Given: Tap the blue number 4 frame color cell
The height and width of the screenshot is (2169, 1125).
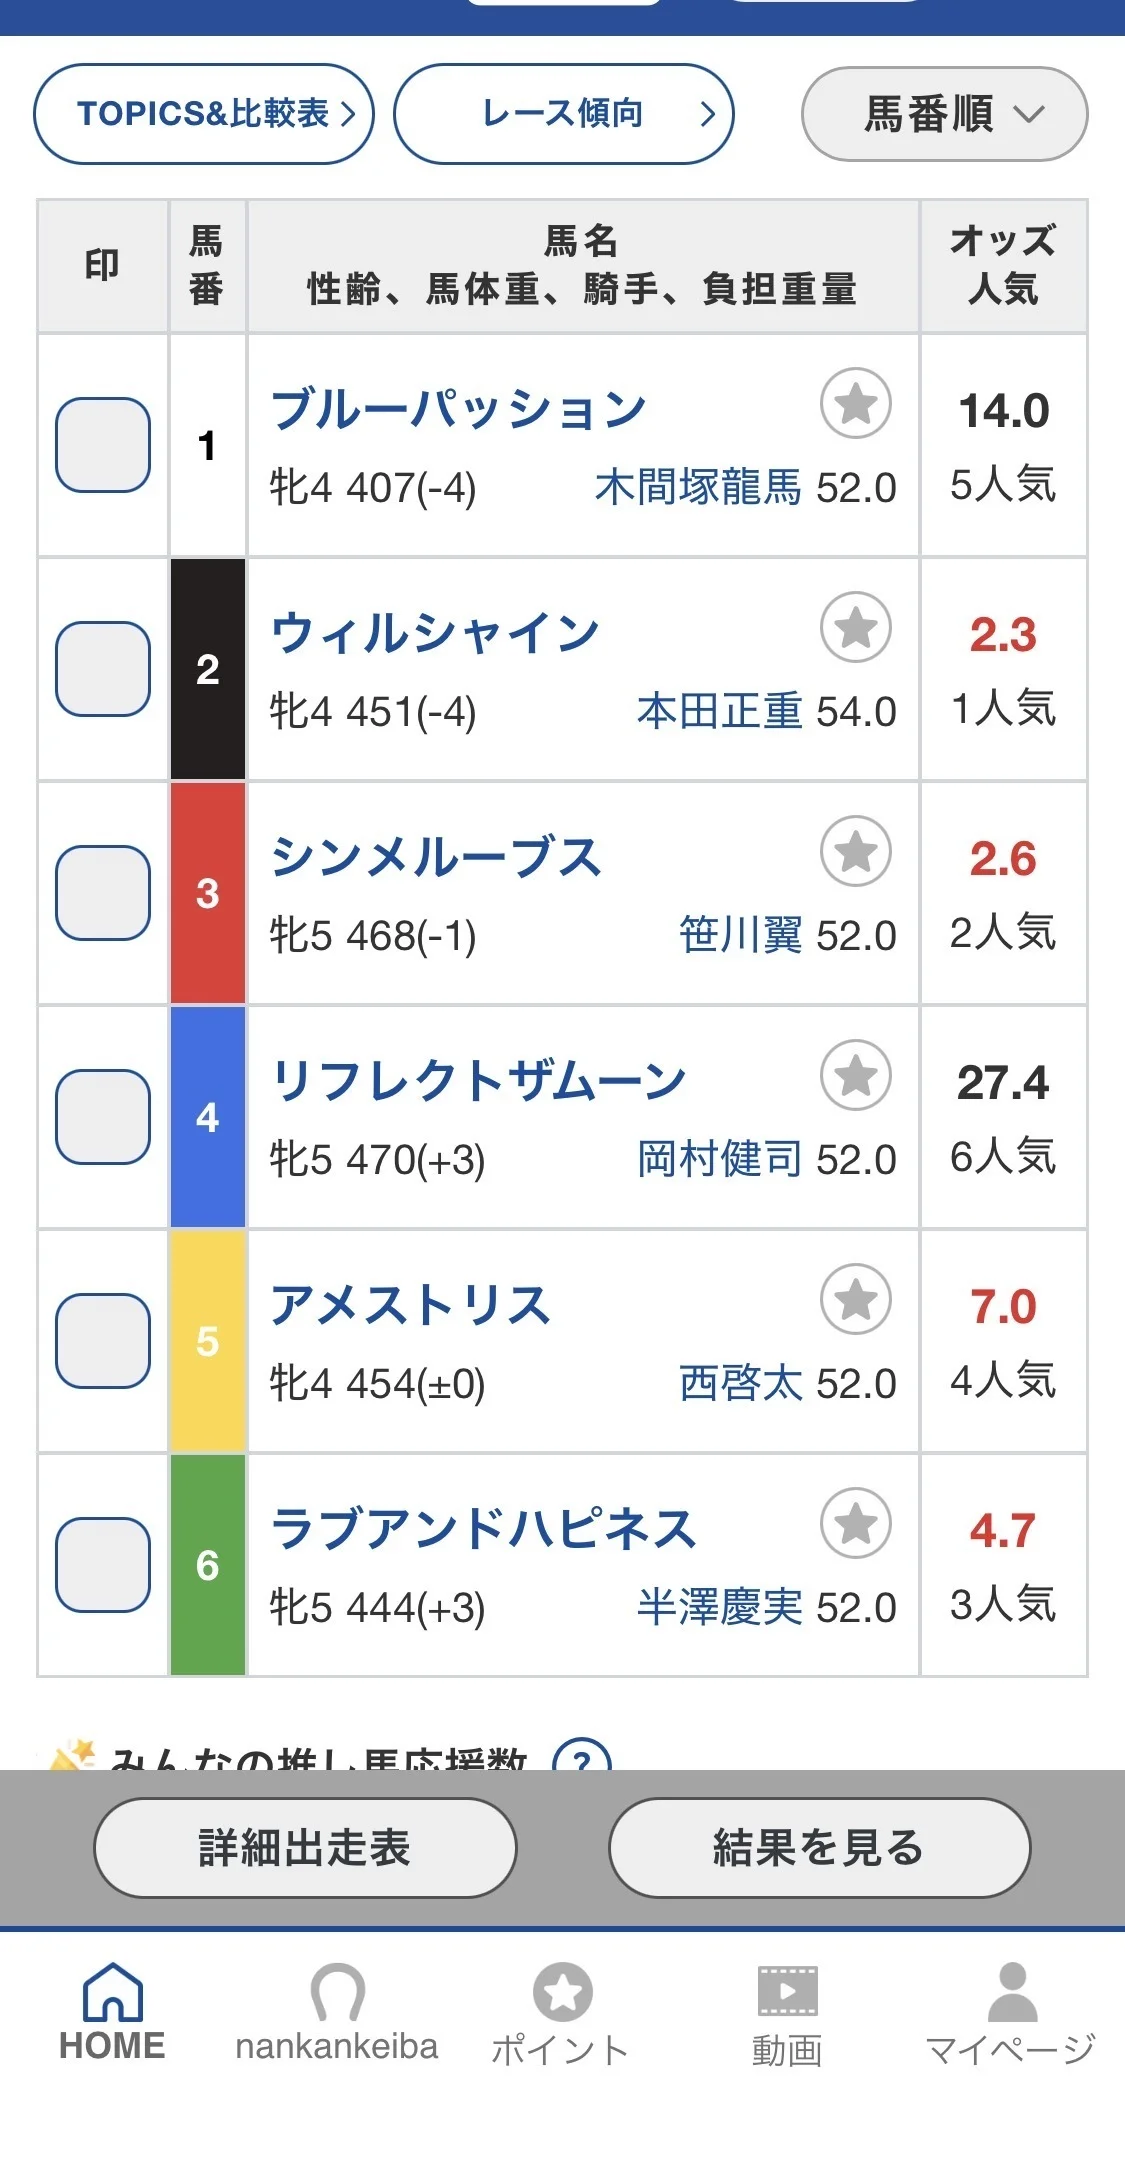Looking at the screenshot, I should coord(208,1117).
